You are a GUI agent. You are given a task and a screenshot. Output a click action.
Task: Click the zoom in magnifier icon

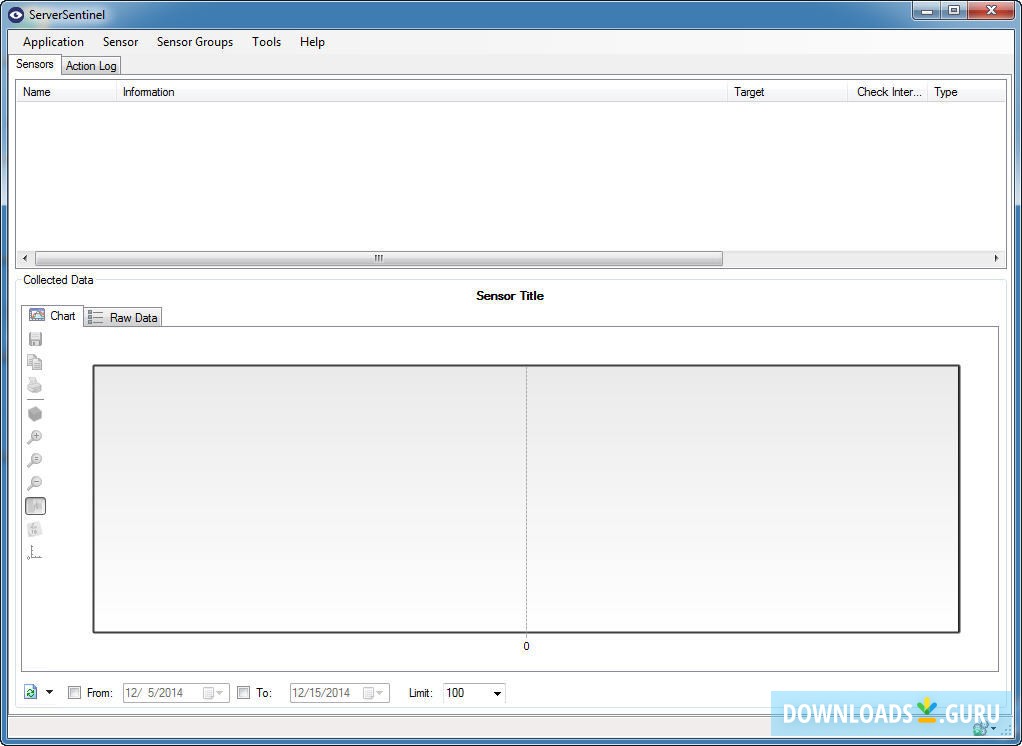35,437
